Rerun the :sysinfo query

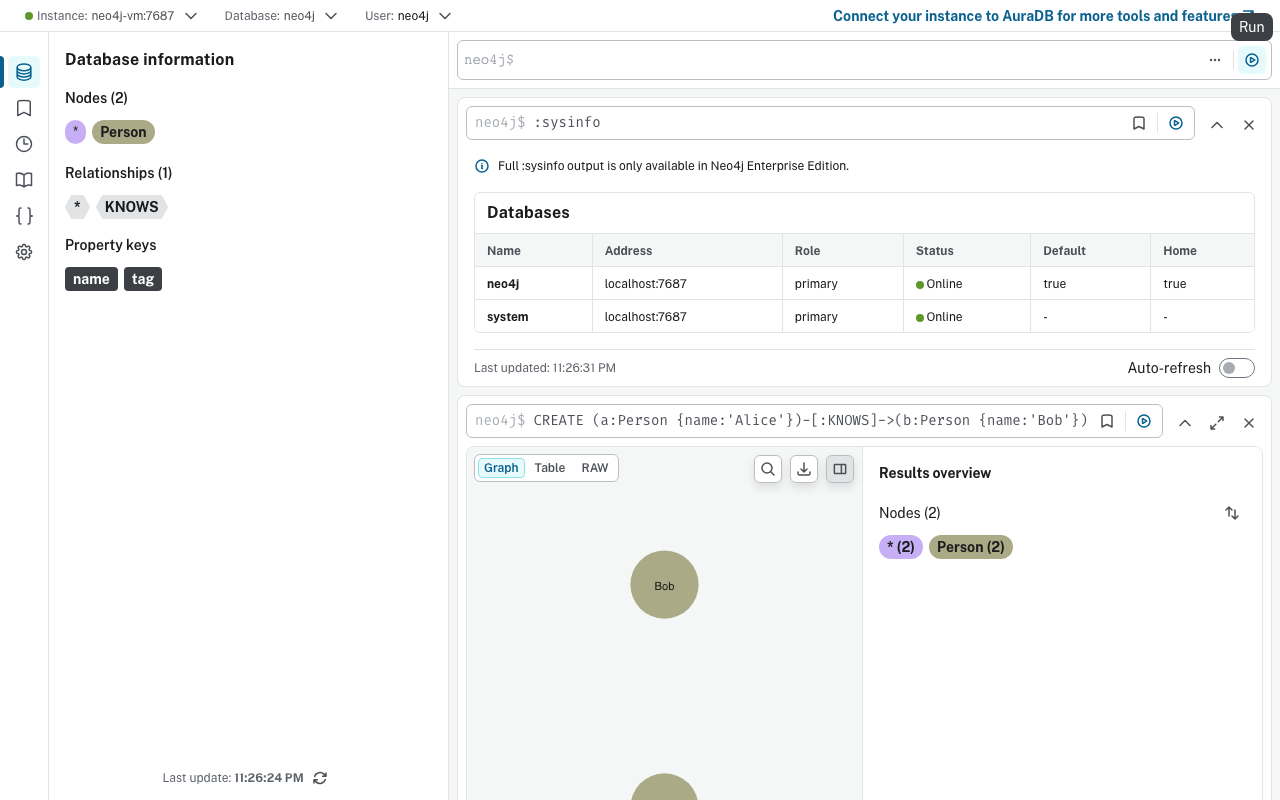[x=1176, y=123]
